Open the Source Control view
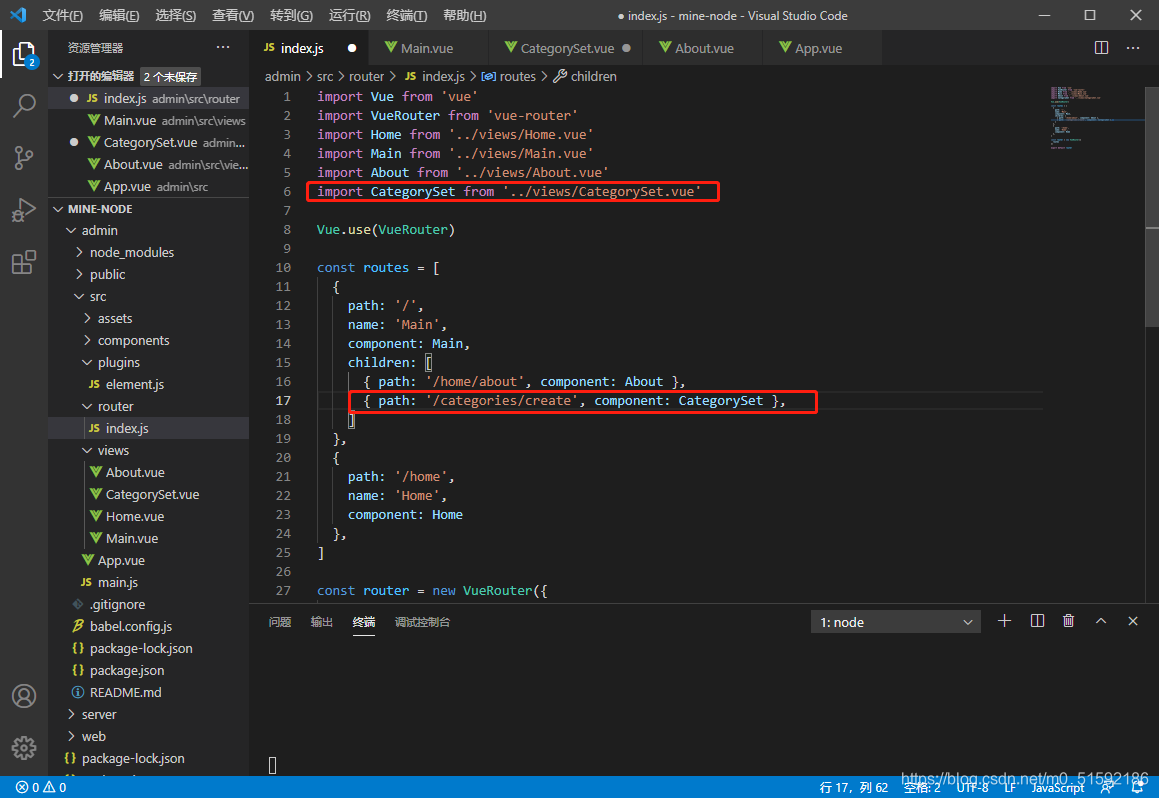Image resolution: width=1159 pixels, height=798 pixels. coord(24,157)
